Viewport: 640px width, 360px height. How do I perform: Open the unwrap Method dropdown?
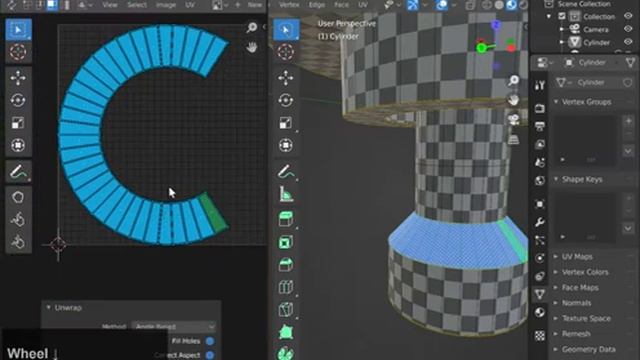(175, 327)
